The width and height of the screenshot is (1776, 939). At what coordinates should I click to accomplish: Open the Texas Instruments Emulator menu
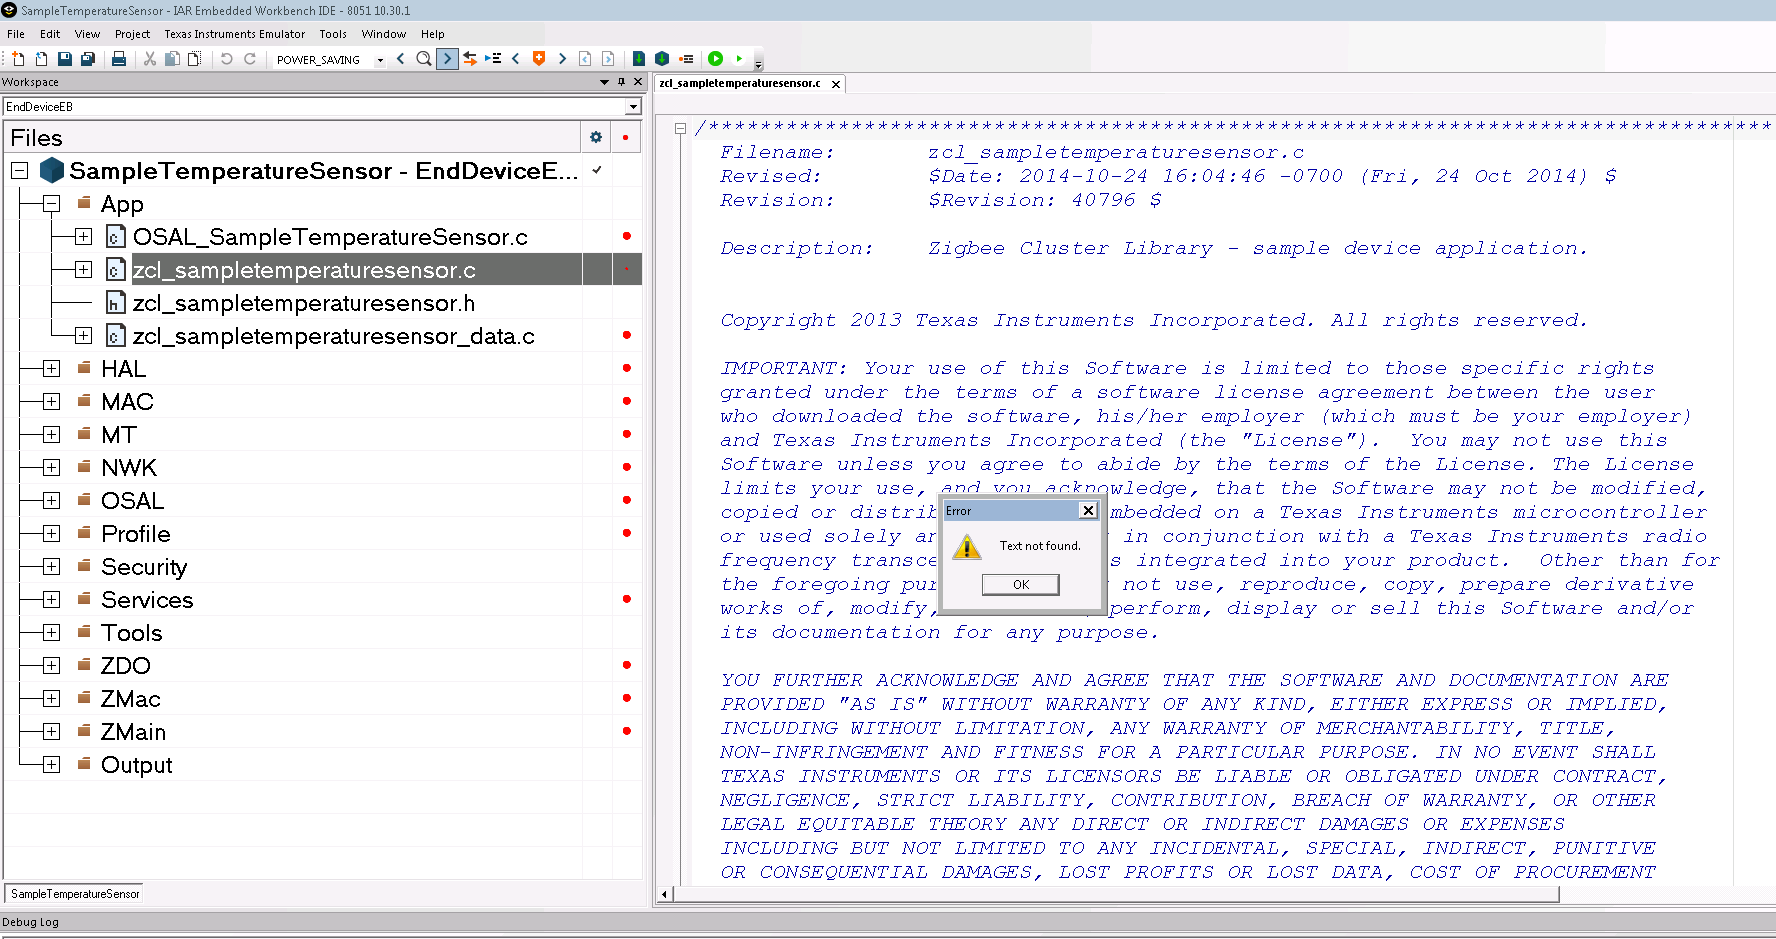pos(235,34)
